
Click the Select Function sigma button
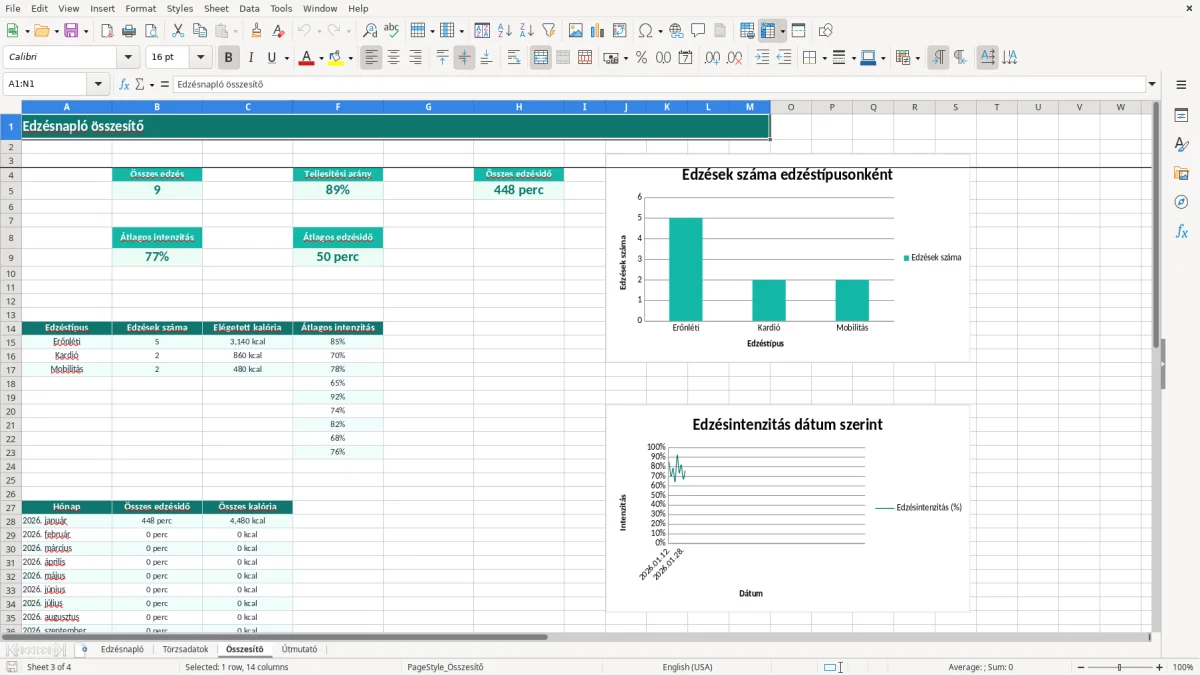click(x=141, y=84)
